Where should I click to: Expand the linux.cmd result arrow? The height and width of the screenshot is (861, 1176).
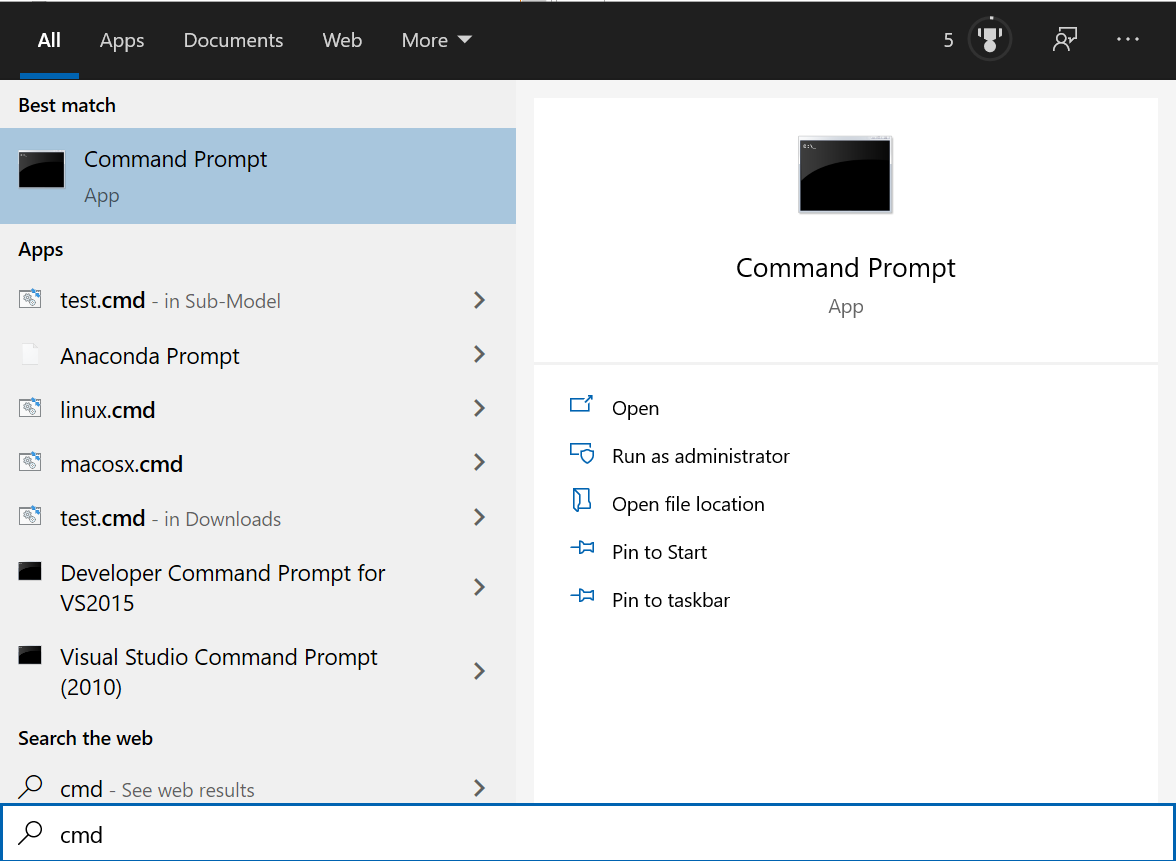(x=479, y=408)
